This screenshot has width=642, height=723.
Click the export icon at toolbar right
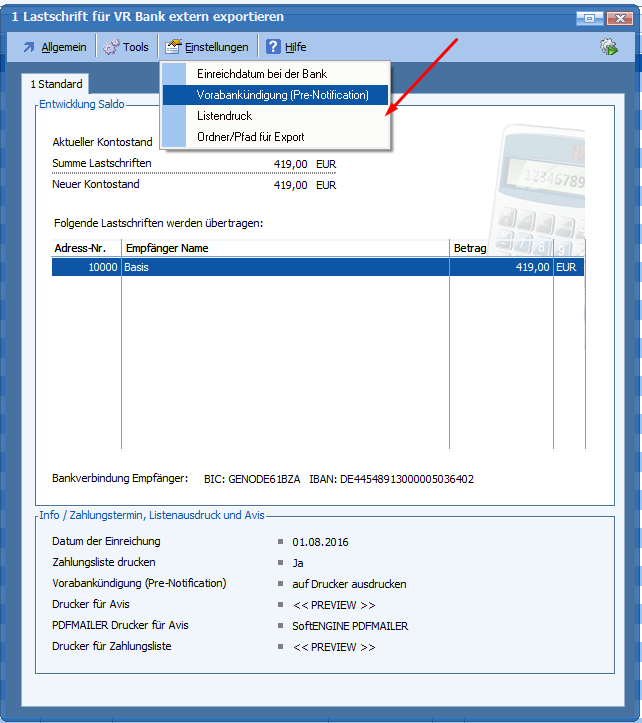608,47
